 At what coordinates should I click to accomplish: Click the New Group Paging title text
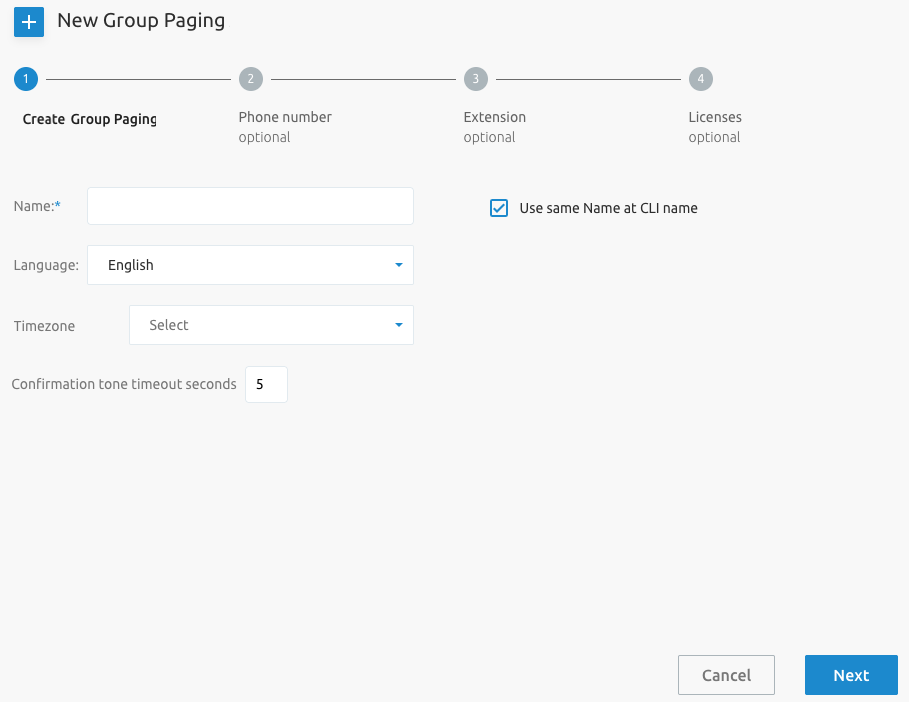coord(141,20)
